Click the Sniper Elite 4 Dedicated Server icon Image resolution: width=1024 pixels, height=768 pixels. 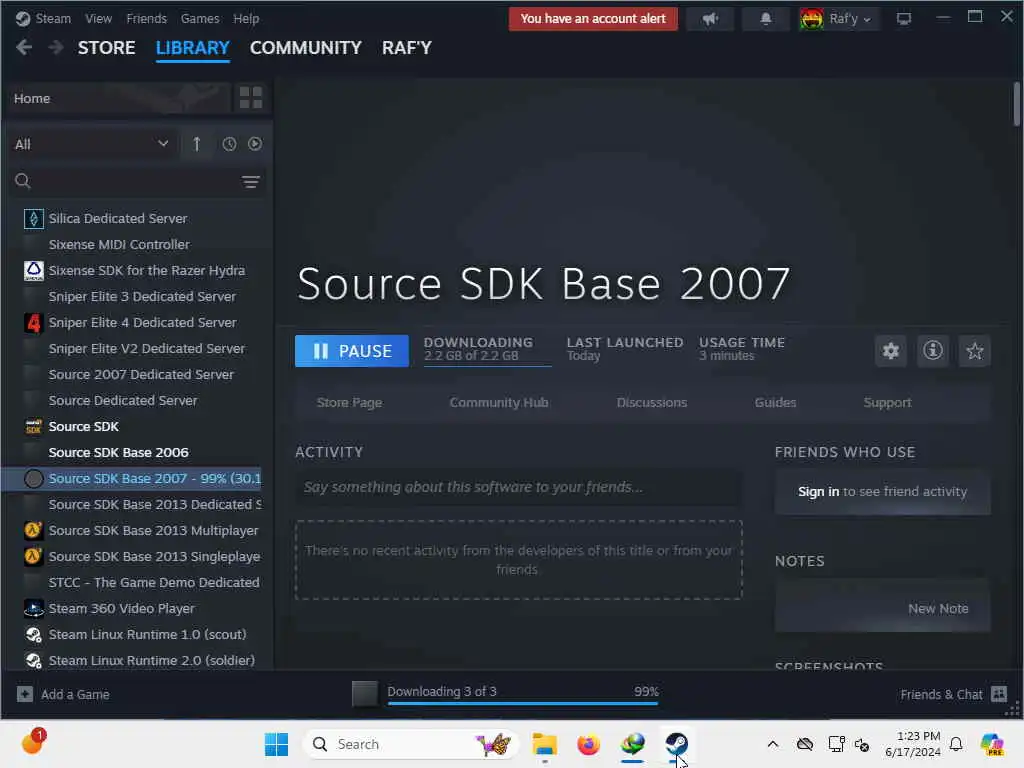tap(33, 323)
